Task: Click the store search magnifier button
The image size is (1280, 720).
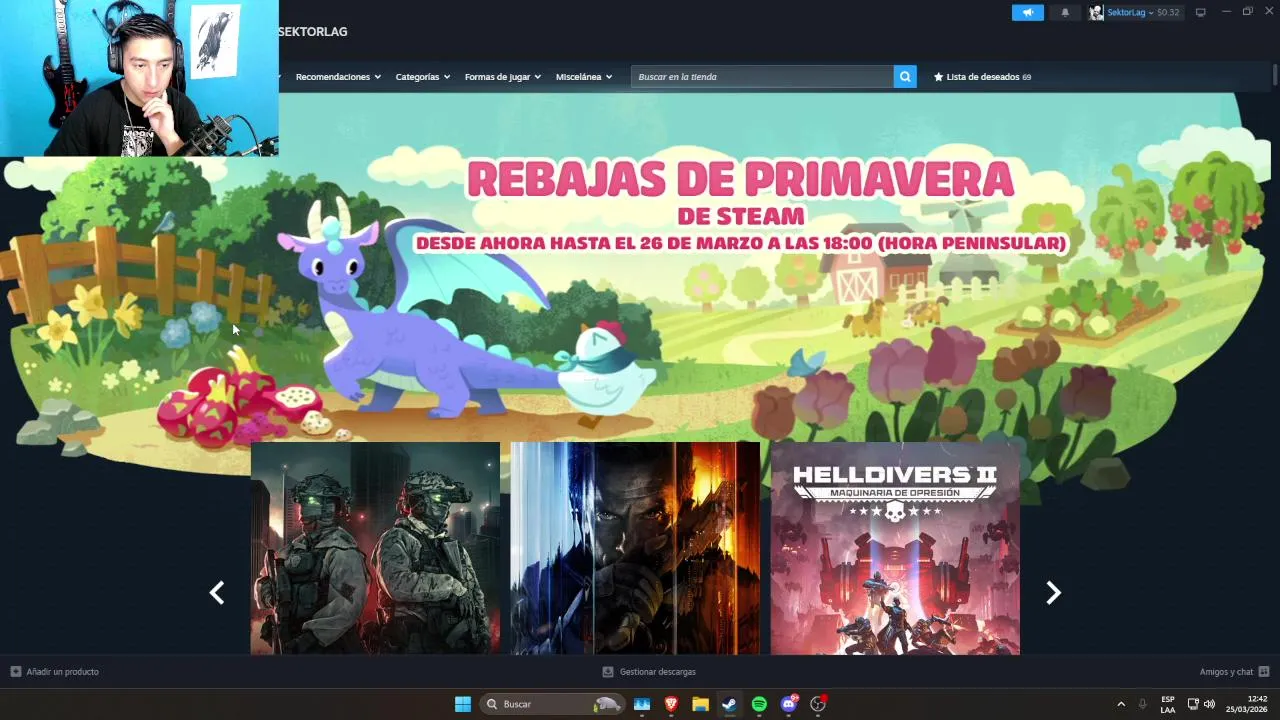Action: [x=905, y=77]
